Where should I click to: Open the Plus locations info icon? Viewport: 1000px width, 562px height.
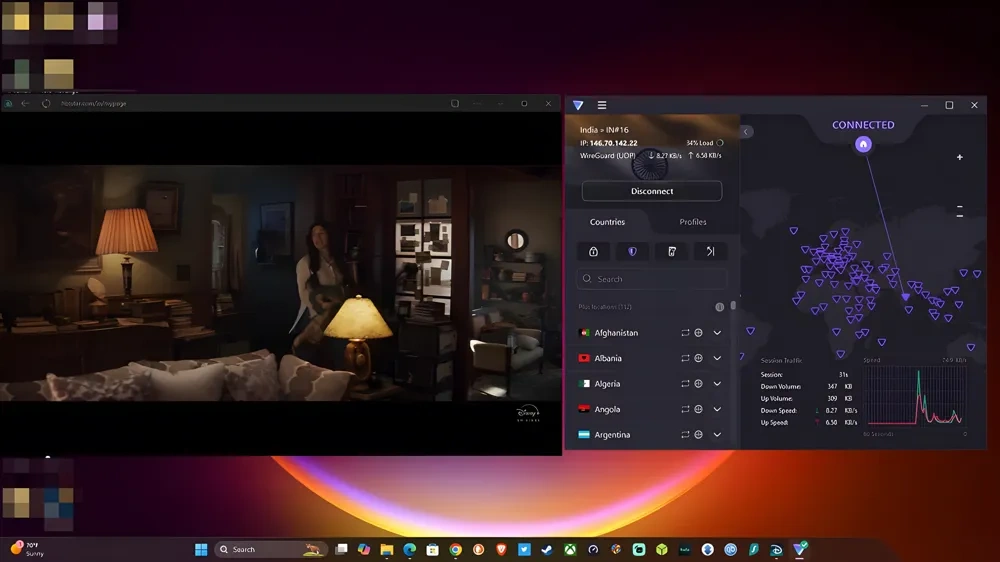pos(719,307)
